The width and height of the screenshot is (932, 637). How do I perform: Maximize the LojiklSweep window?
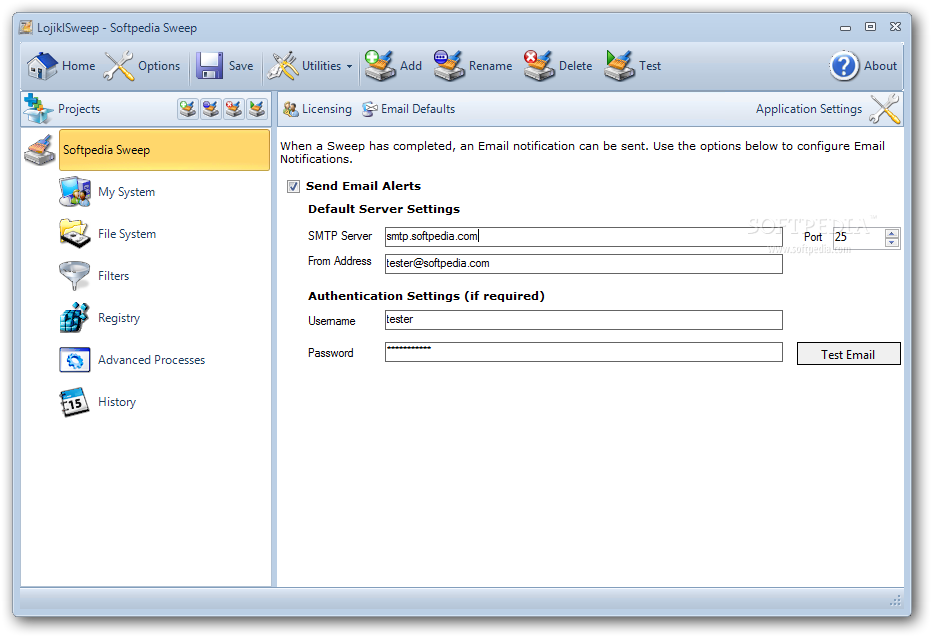click(x=870, y=27)
